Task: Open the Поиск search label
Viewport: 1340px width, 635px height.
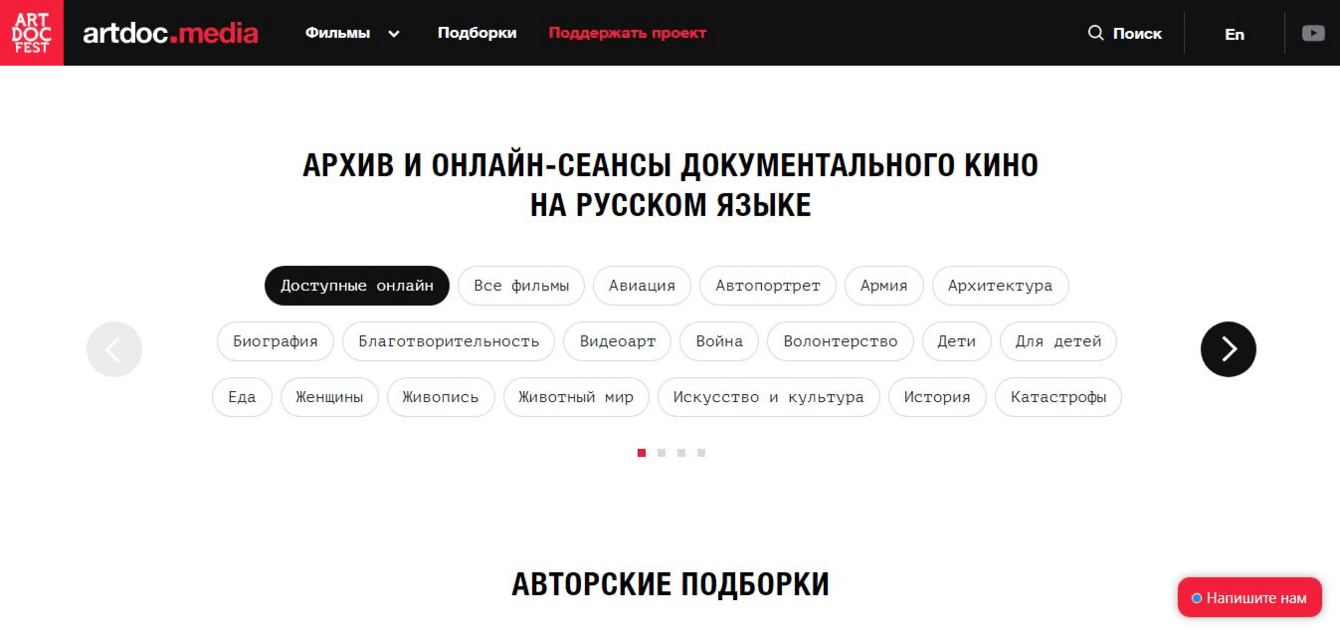Action: [x=1137, y=33]
